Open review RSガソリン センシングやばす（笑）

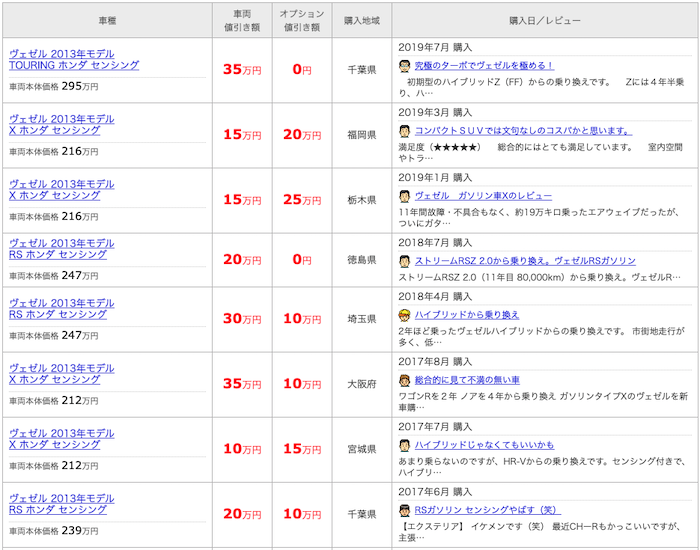point(488,510)
